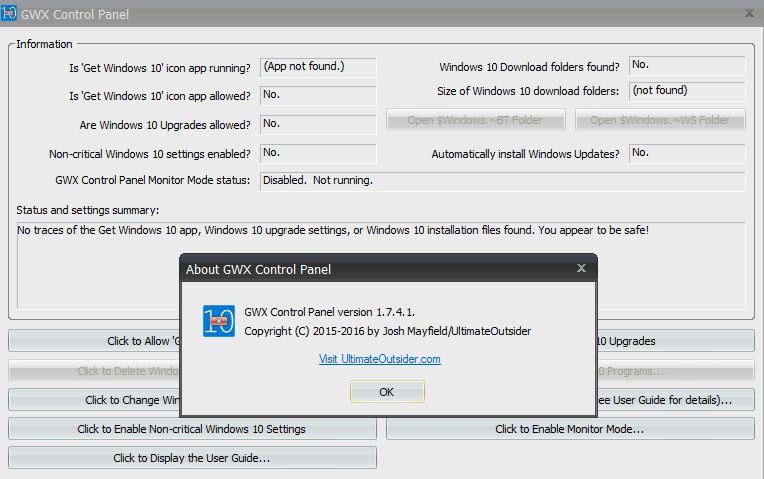Viewport: 764px width, 479px height.
Task: Click the 'Automatically install Windows Updates?' No field
Action: (687, 153)
